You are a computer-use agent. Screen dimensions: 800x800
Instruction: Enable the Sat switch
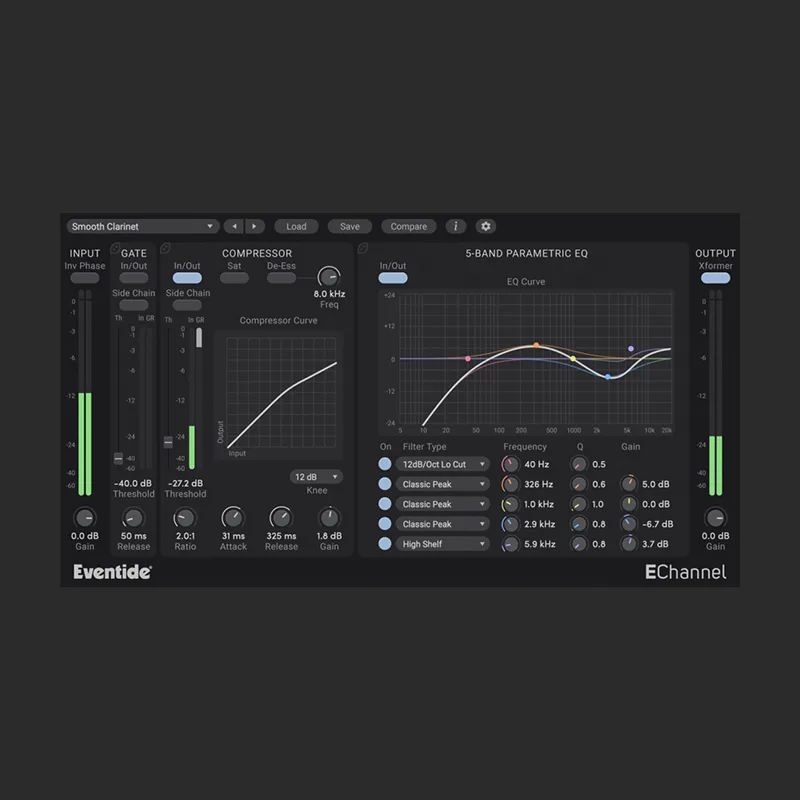234,278
